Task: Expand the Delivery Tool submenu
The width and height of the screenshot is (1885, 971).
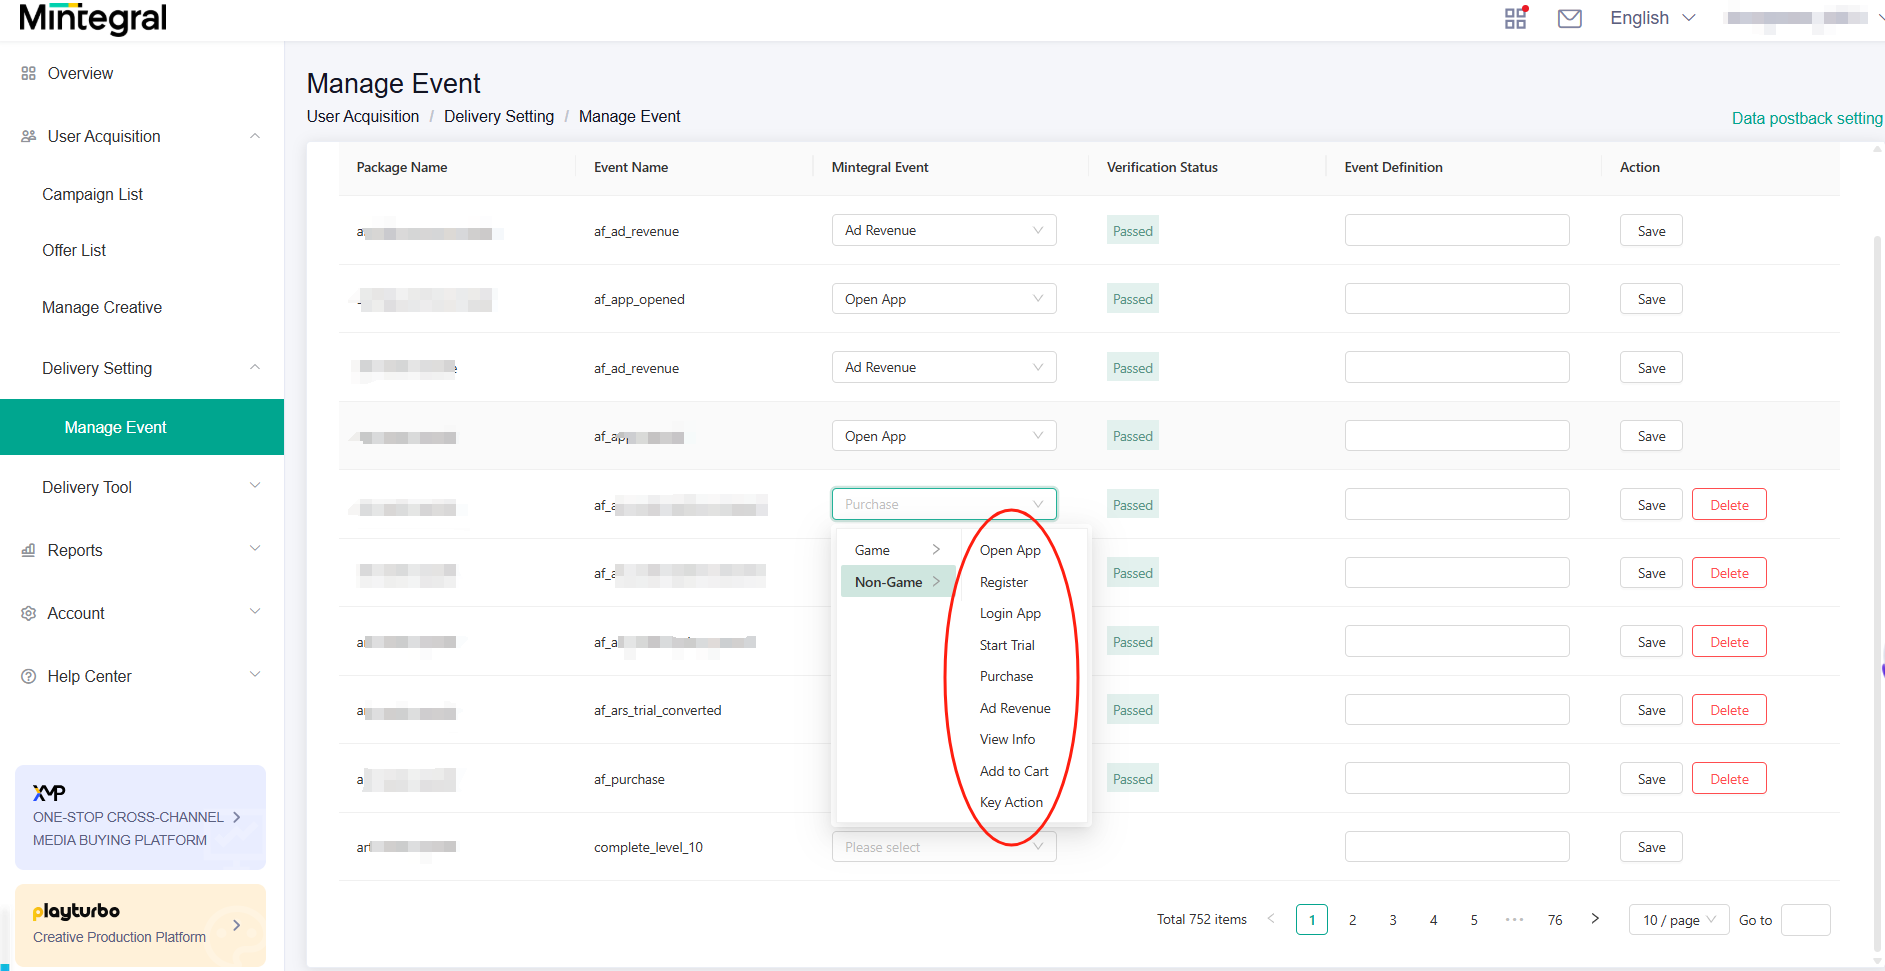Action: pos(255,486)
